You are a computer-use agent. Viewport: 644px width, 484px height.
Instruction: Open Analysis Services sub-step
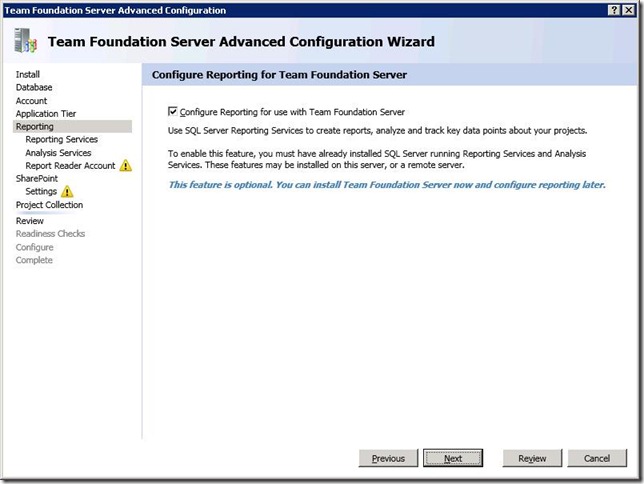[x=58, y=153]
